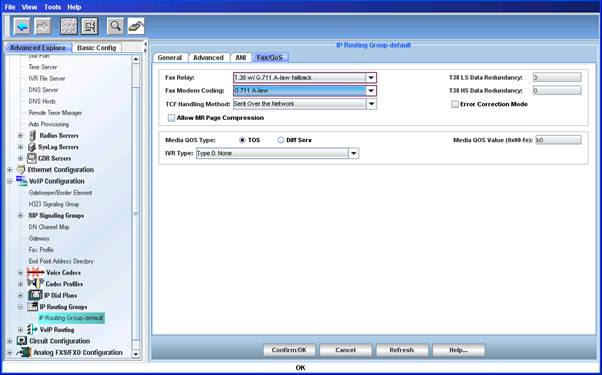Viewport: 602px width, 375px height.
Task: Switch to the ANI tab
Action: tap(241, 58)
